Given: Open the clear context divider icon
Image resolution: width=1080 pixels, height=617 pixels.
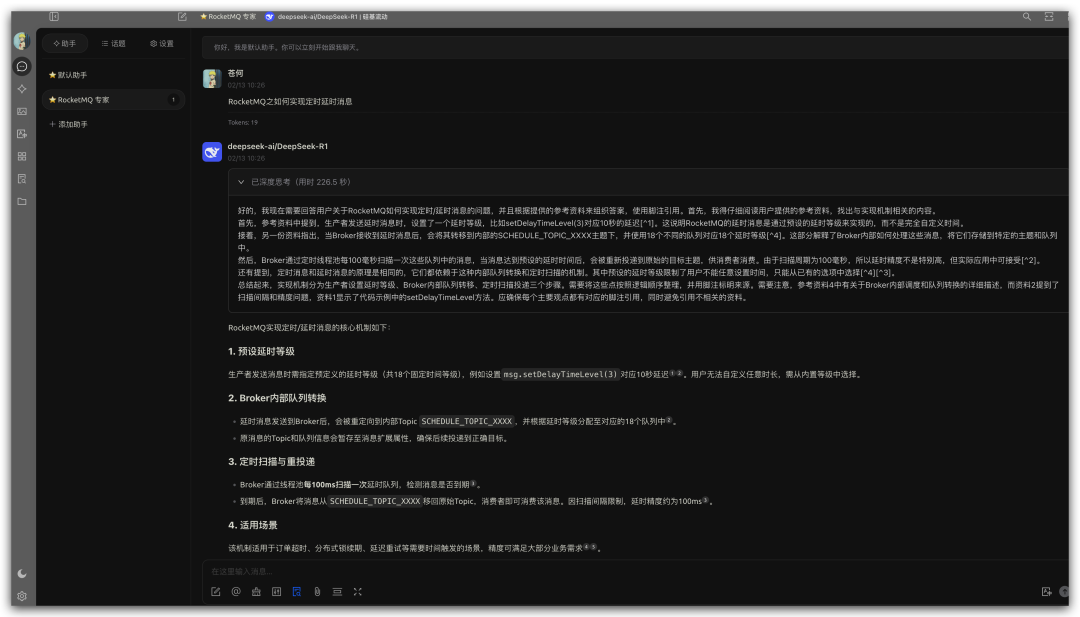Looking at the screenshot, I should [x=338, y=591].
